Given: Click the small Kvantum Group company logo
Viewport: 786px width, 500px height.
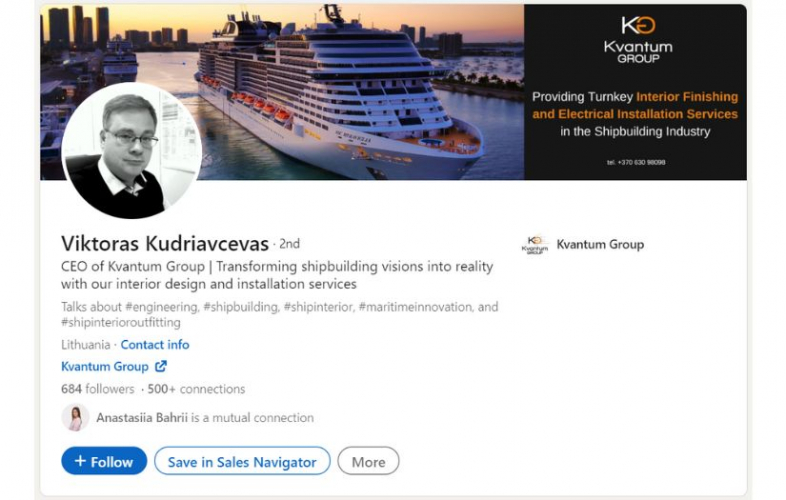Looking at the screenshot, I should click(535, 245).
